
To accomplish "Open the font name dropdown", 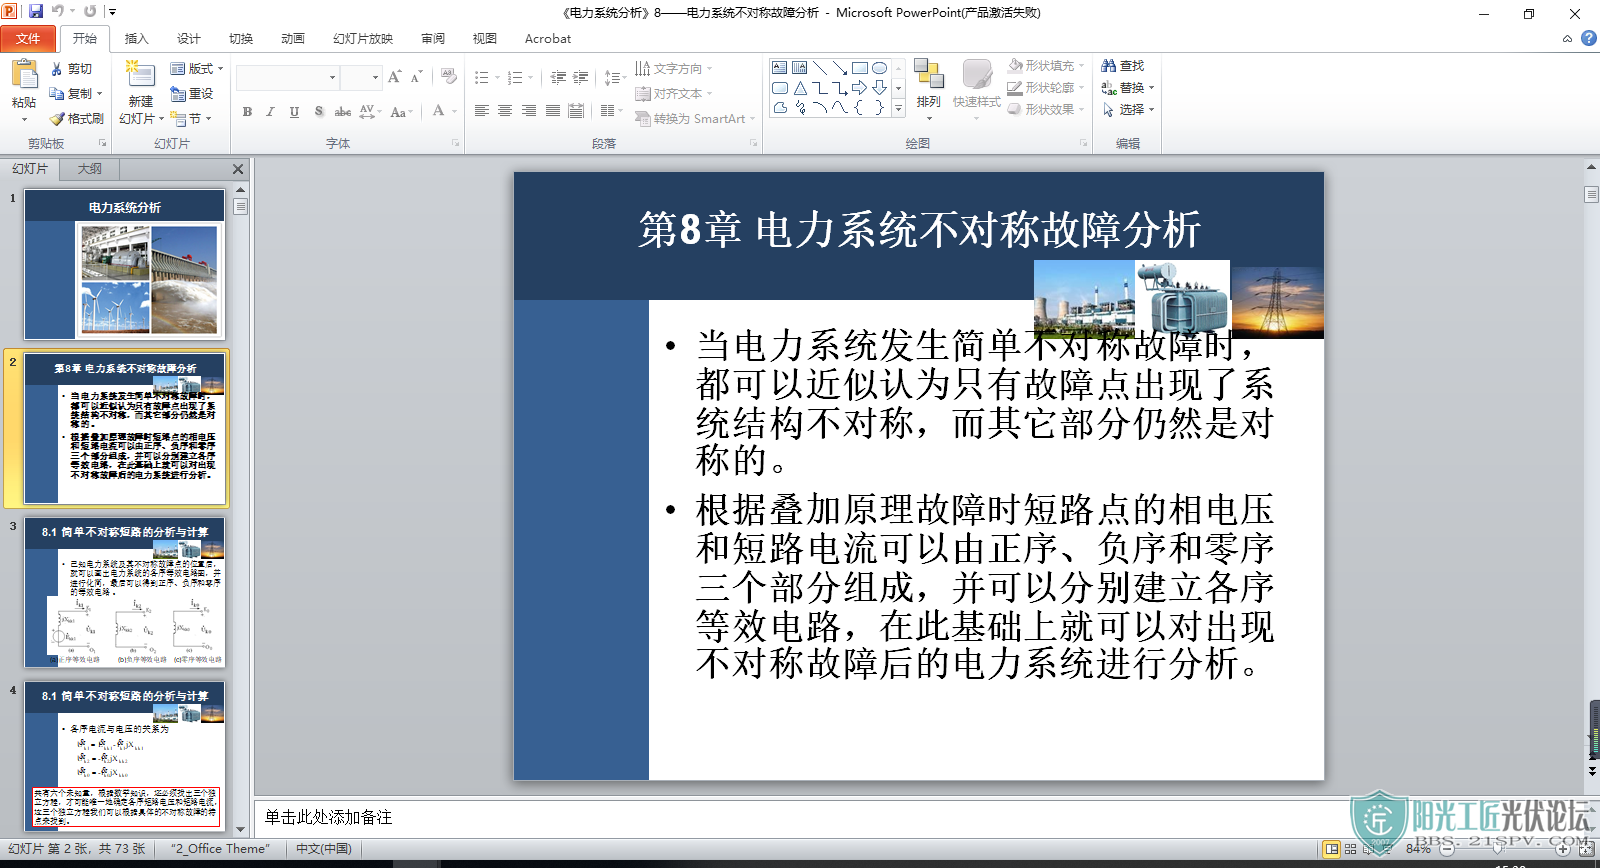I will coord(332,77).
